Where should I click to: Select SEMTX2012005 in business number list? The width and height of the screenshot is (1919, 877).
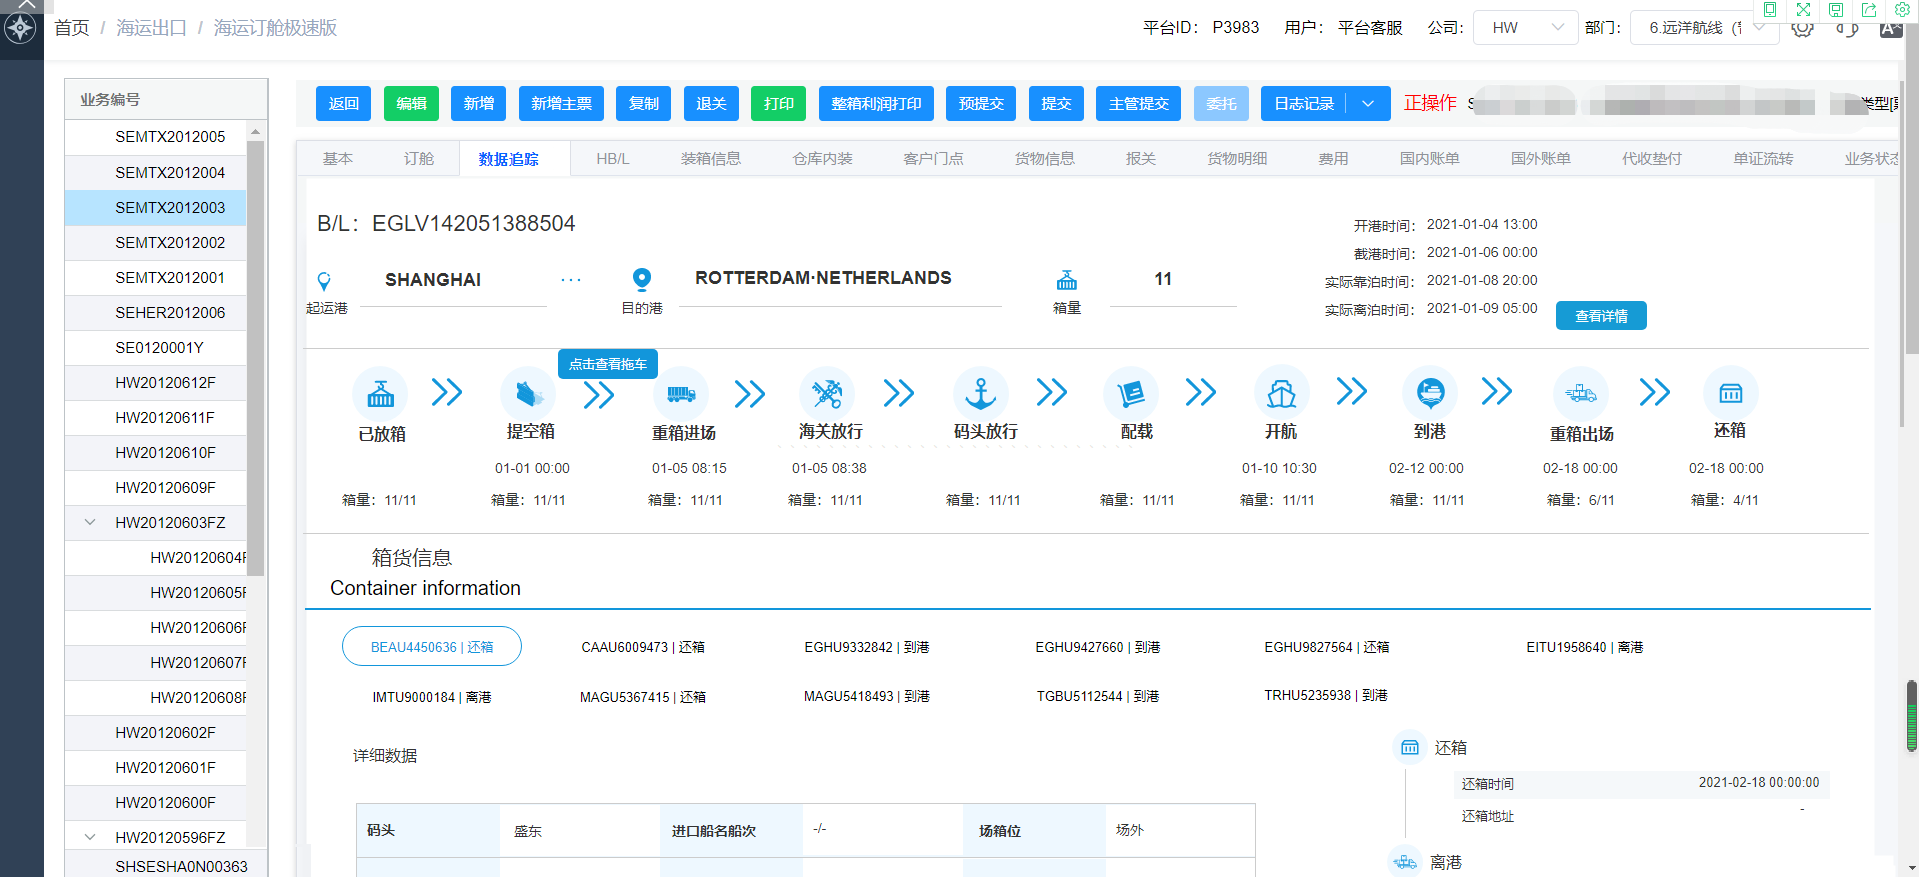pos(156,137)
